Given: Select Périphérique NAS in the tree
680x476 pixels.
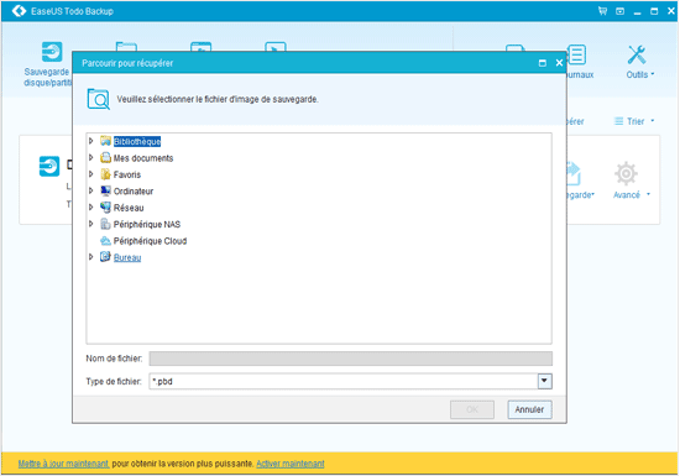Looking at the screenshot, I should coord(147,224).
